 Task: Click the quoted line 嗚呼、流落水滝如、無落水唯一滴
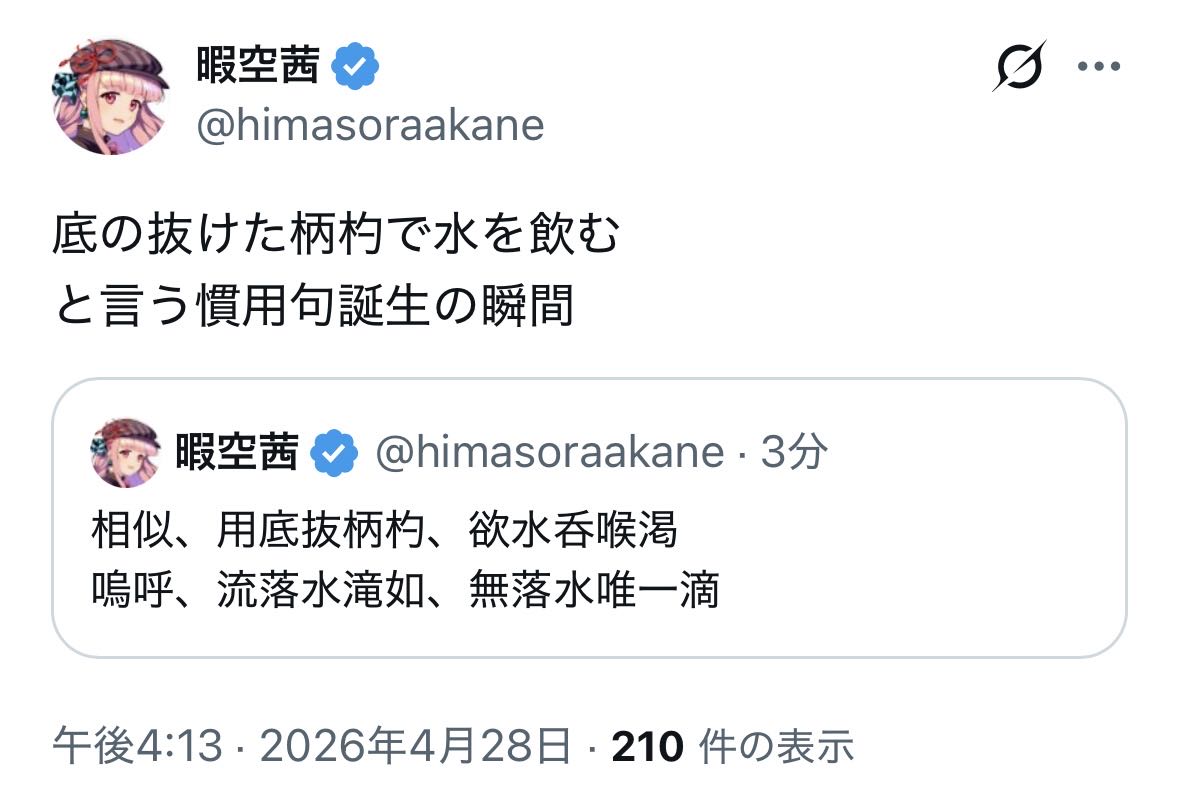tap(404, 591)
